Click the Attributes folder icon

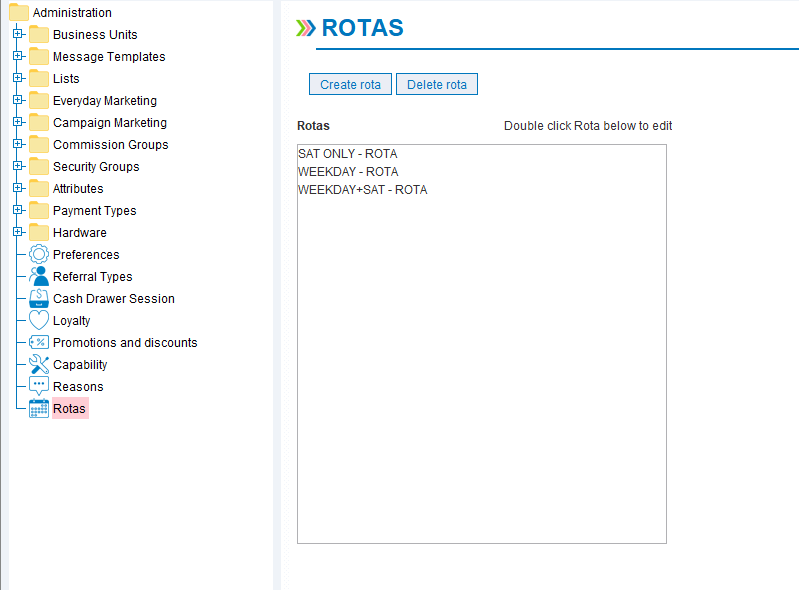pos(39,188)
